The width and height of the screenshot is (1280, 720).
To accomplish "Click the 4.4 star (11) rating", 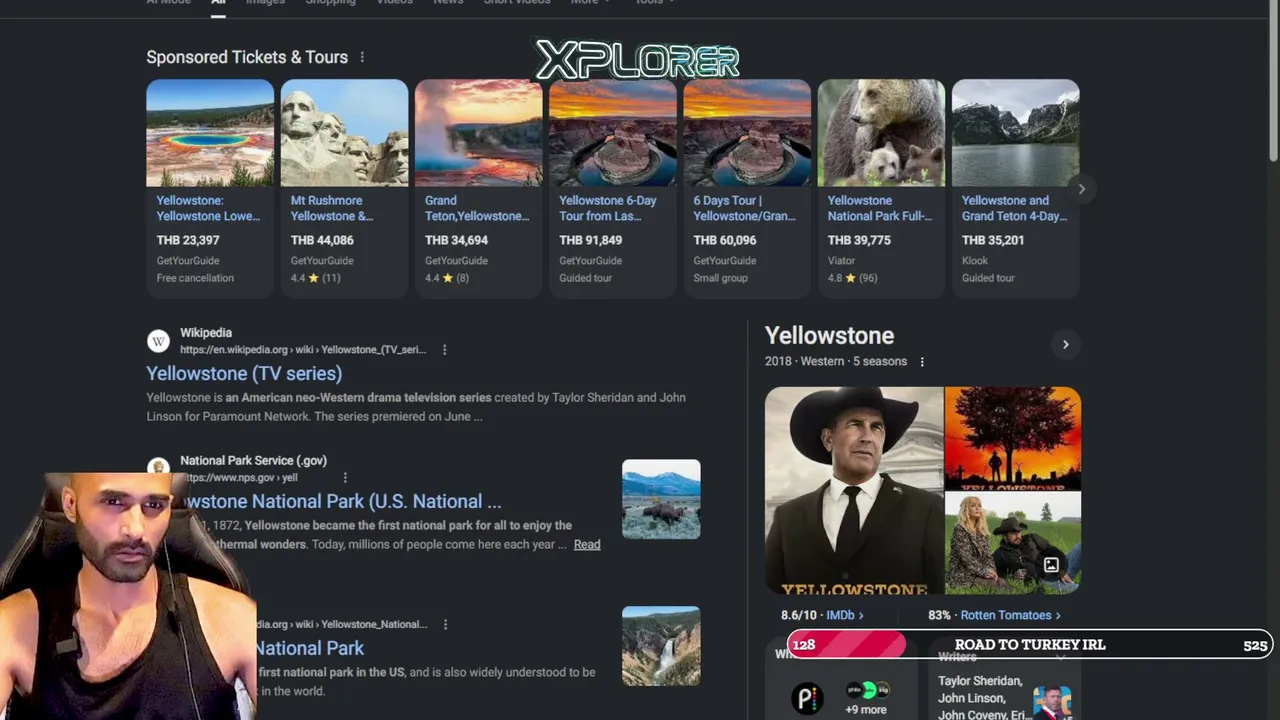I will click(315, 278).
